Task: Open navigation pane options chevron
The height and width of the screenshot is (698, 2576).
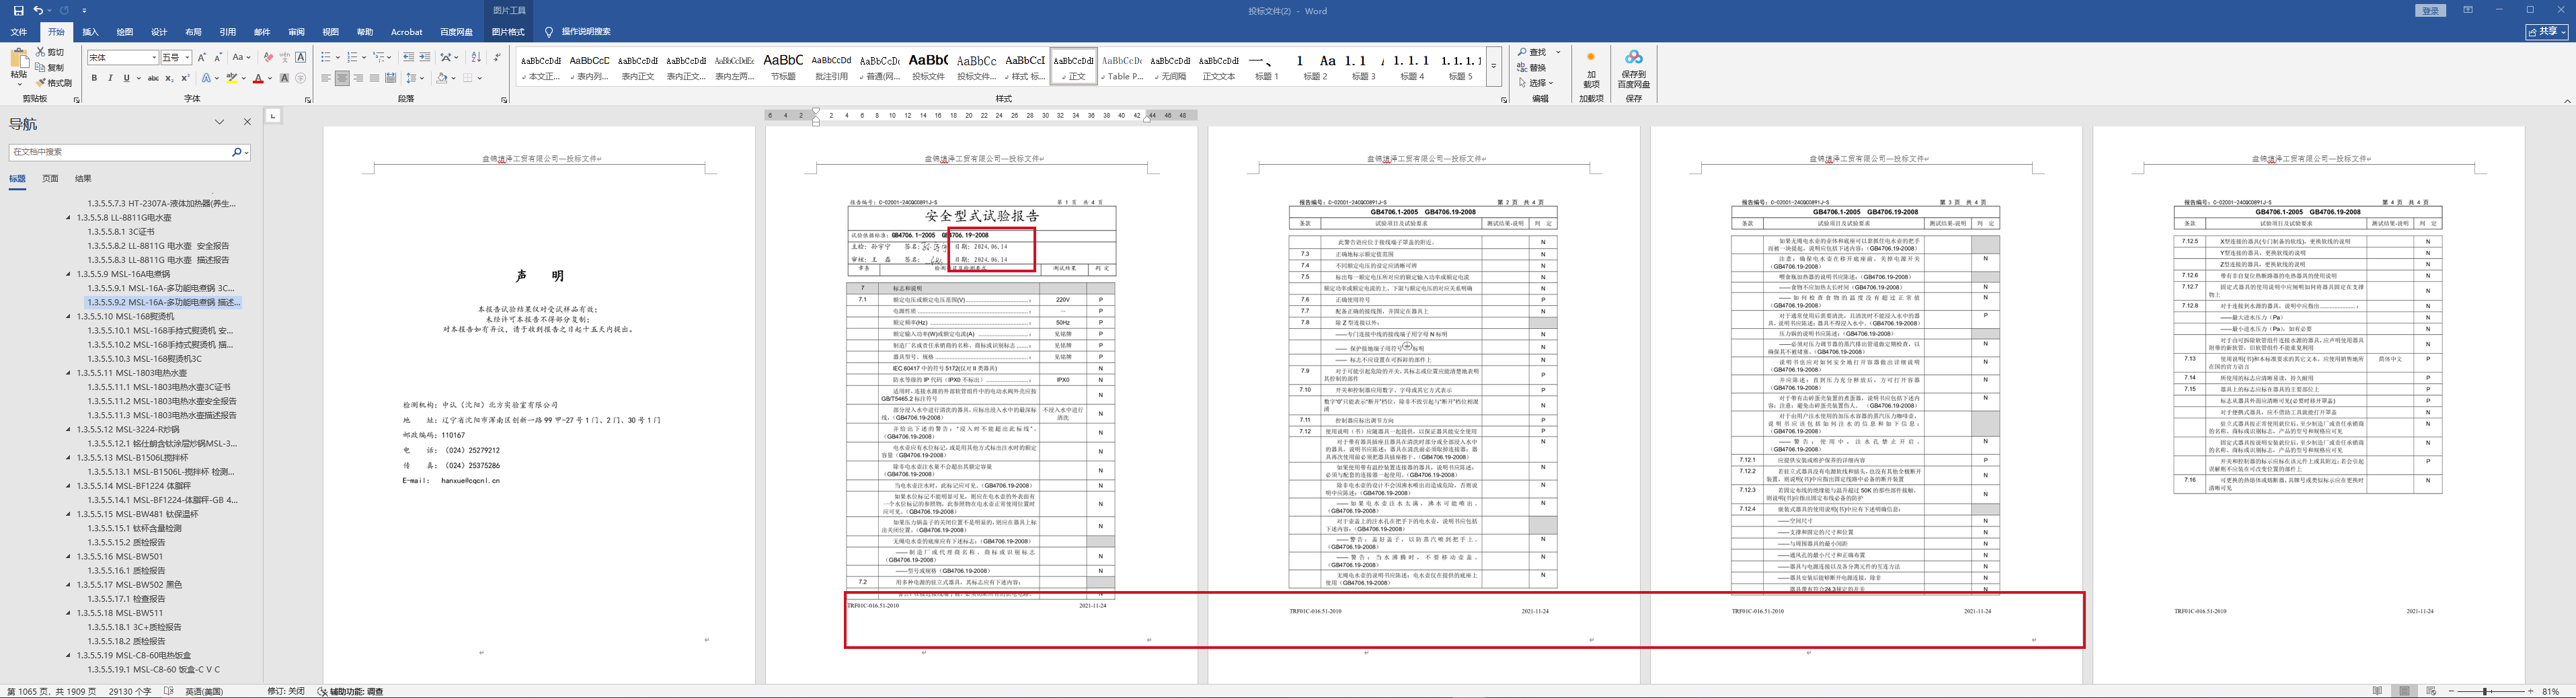Action: (x=220, y=122)
